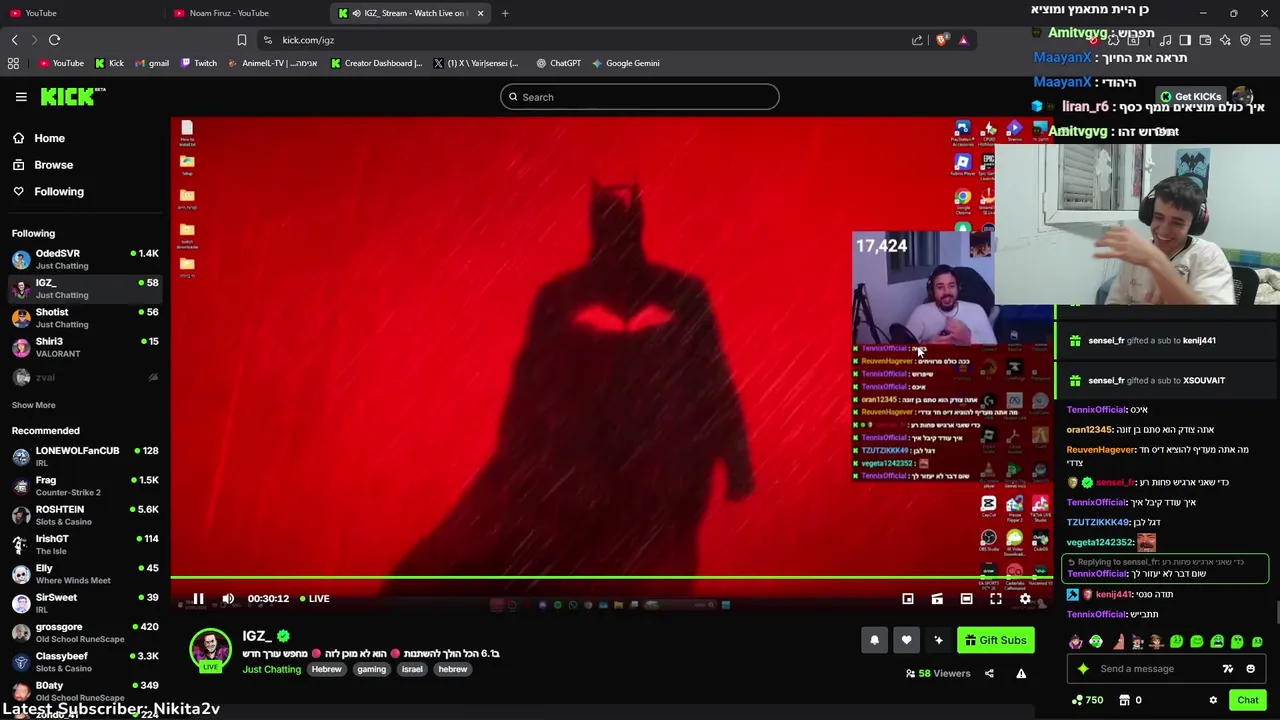Bookmark this page icon
Image resolution: width=1280 pixels, height=720 pixels.
pyautogui.click(x=241, y=40)
